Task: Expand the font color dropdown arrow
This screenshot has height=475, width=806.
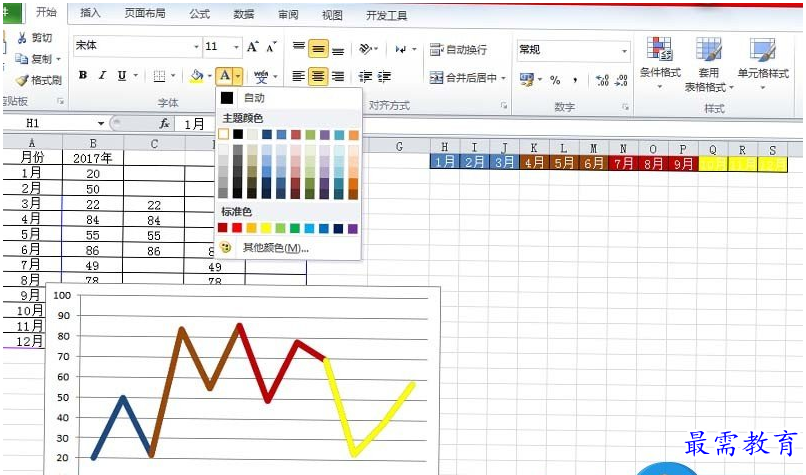Action: pos(237,77)
